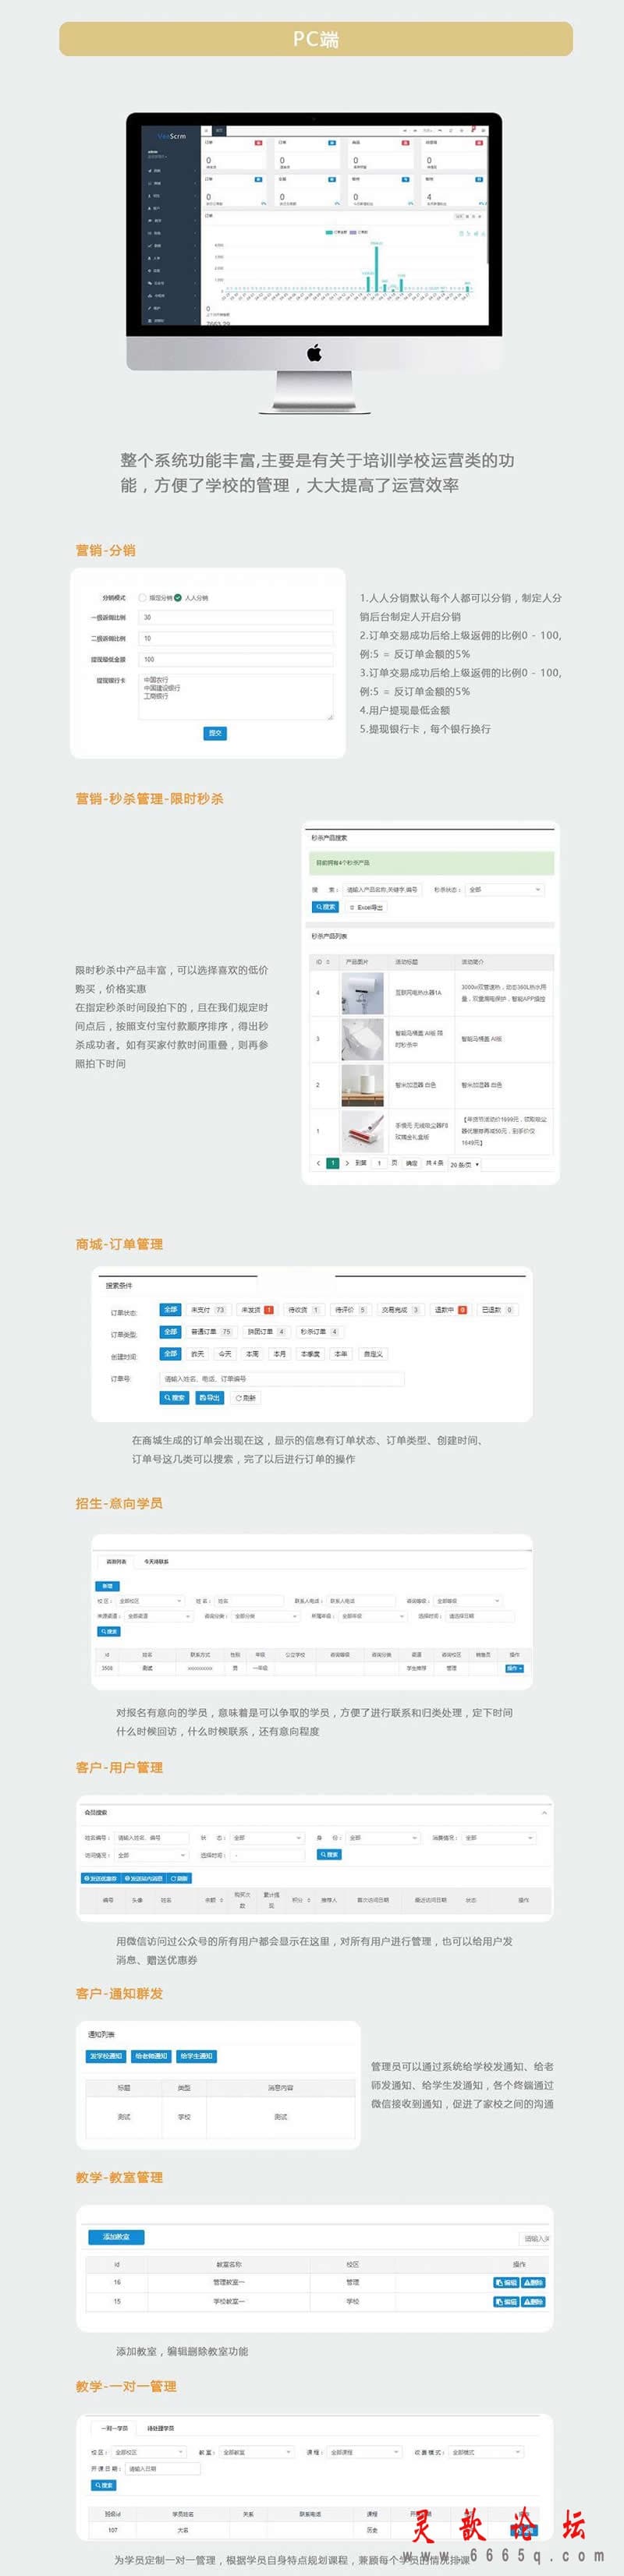
Task: Click the 一级返佣比例 field showing 30
Action: [x=235, y=617]
